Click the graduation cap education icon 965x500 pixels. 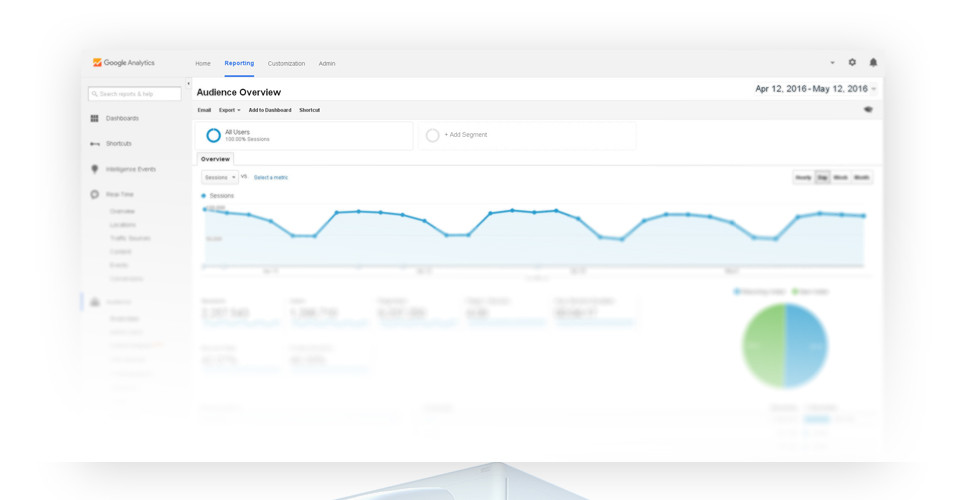[x=868, y=110]
